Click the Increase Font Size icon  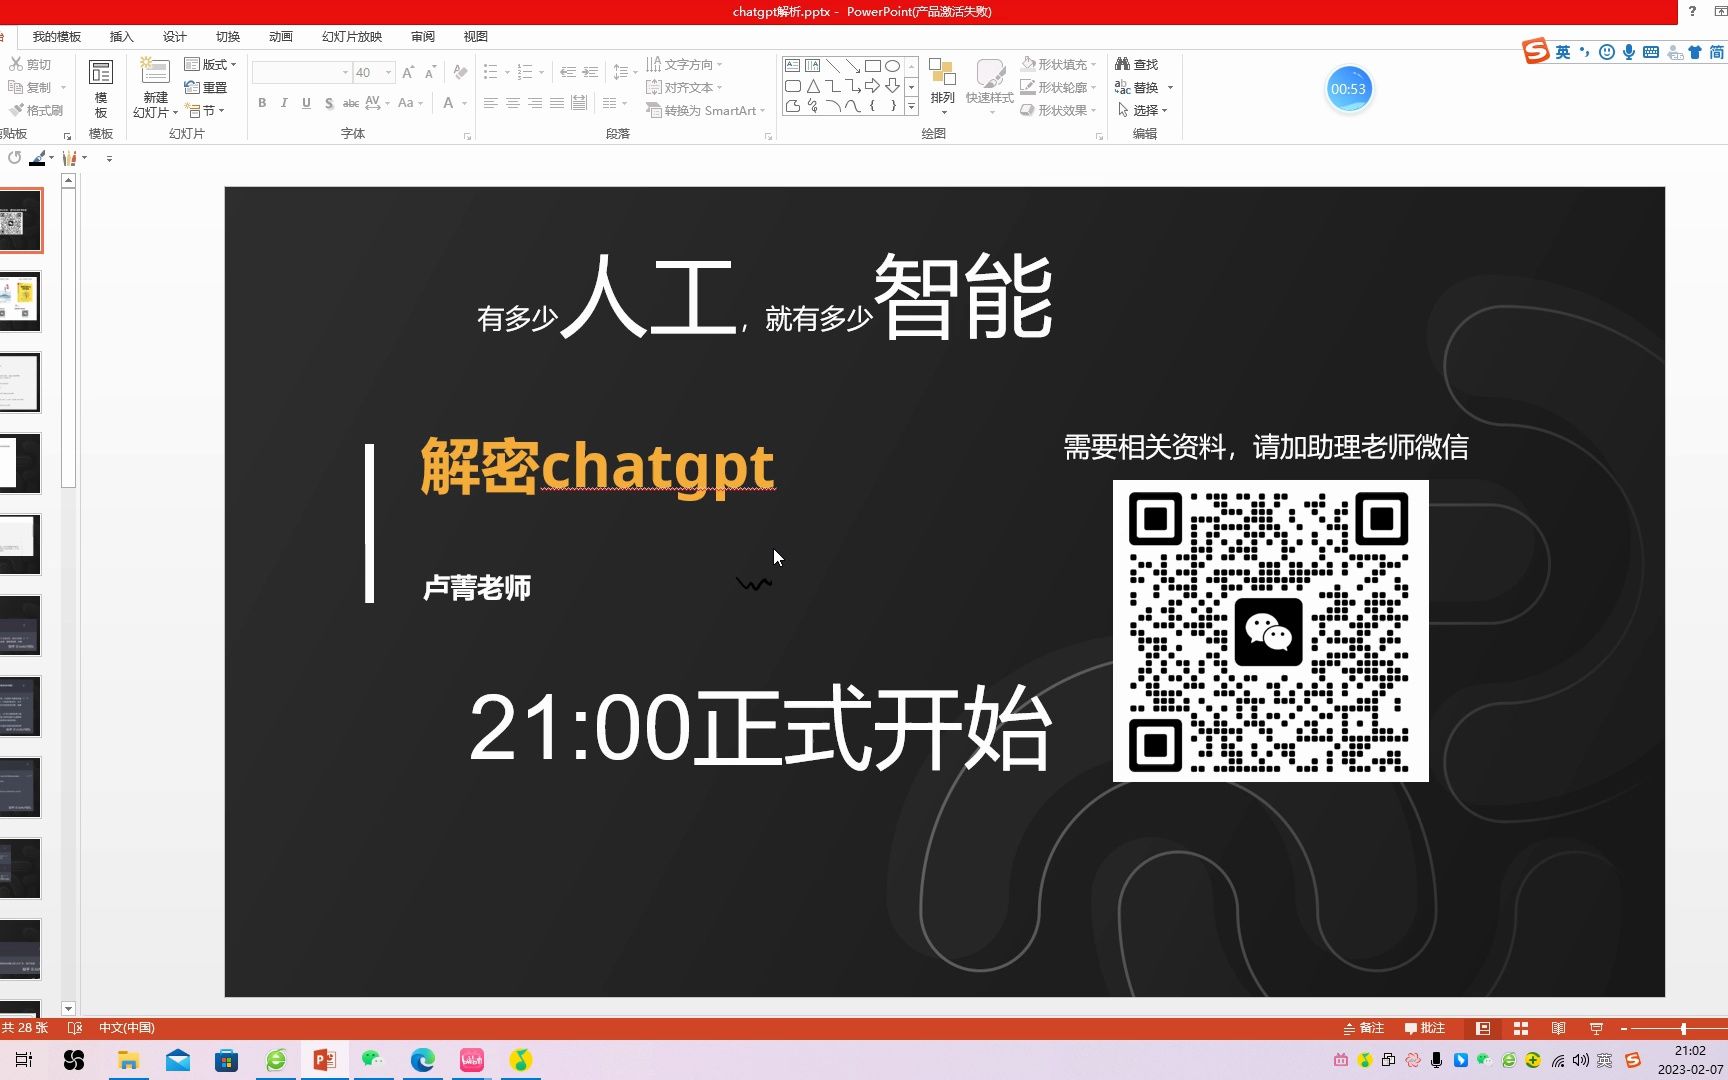click(408, 72)
